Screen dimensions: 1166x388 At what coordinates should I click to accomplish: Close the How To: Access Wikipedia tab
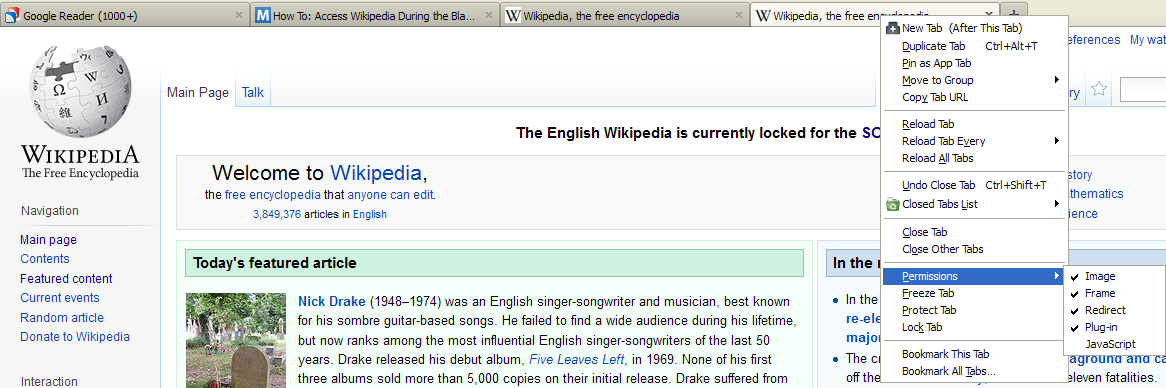coord(489,16)
